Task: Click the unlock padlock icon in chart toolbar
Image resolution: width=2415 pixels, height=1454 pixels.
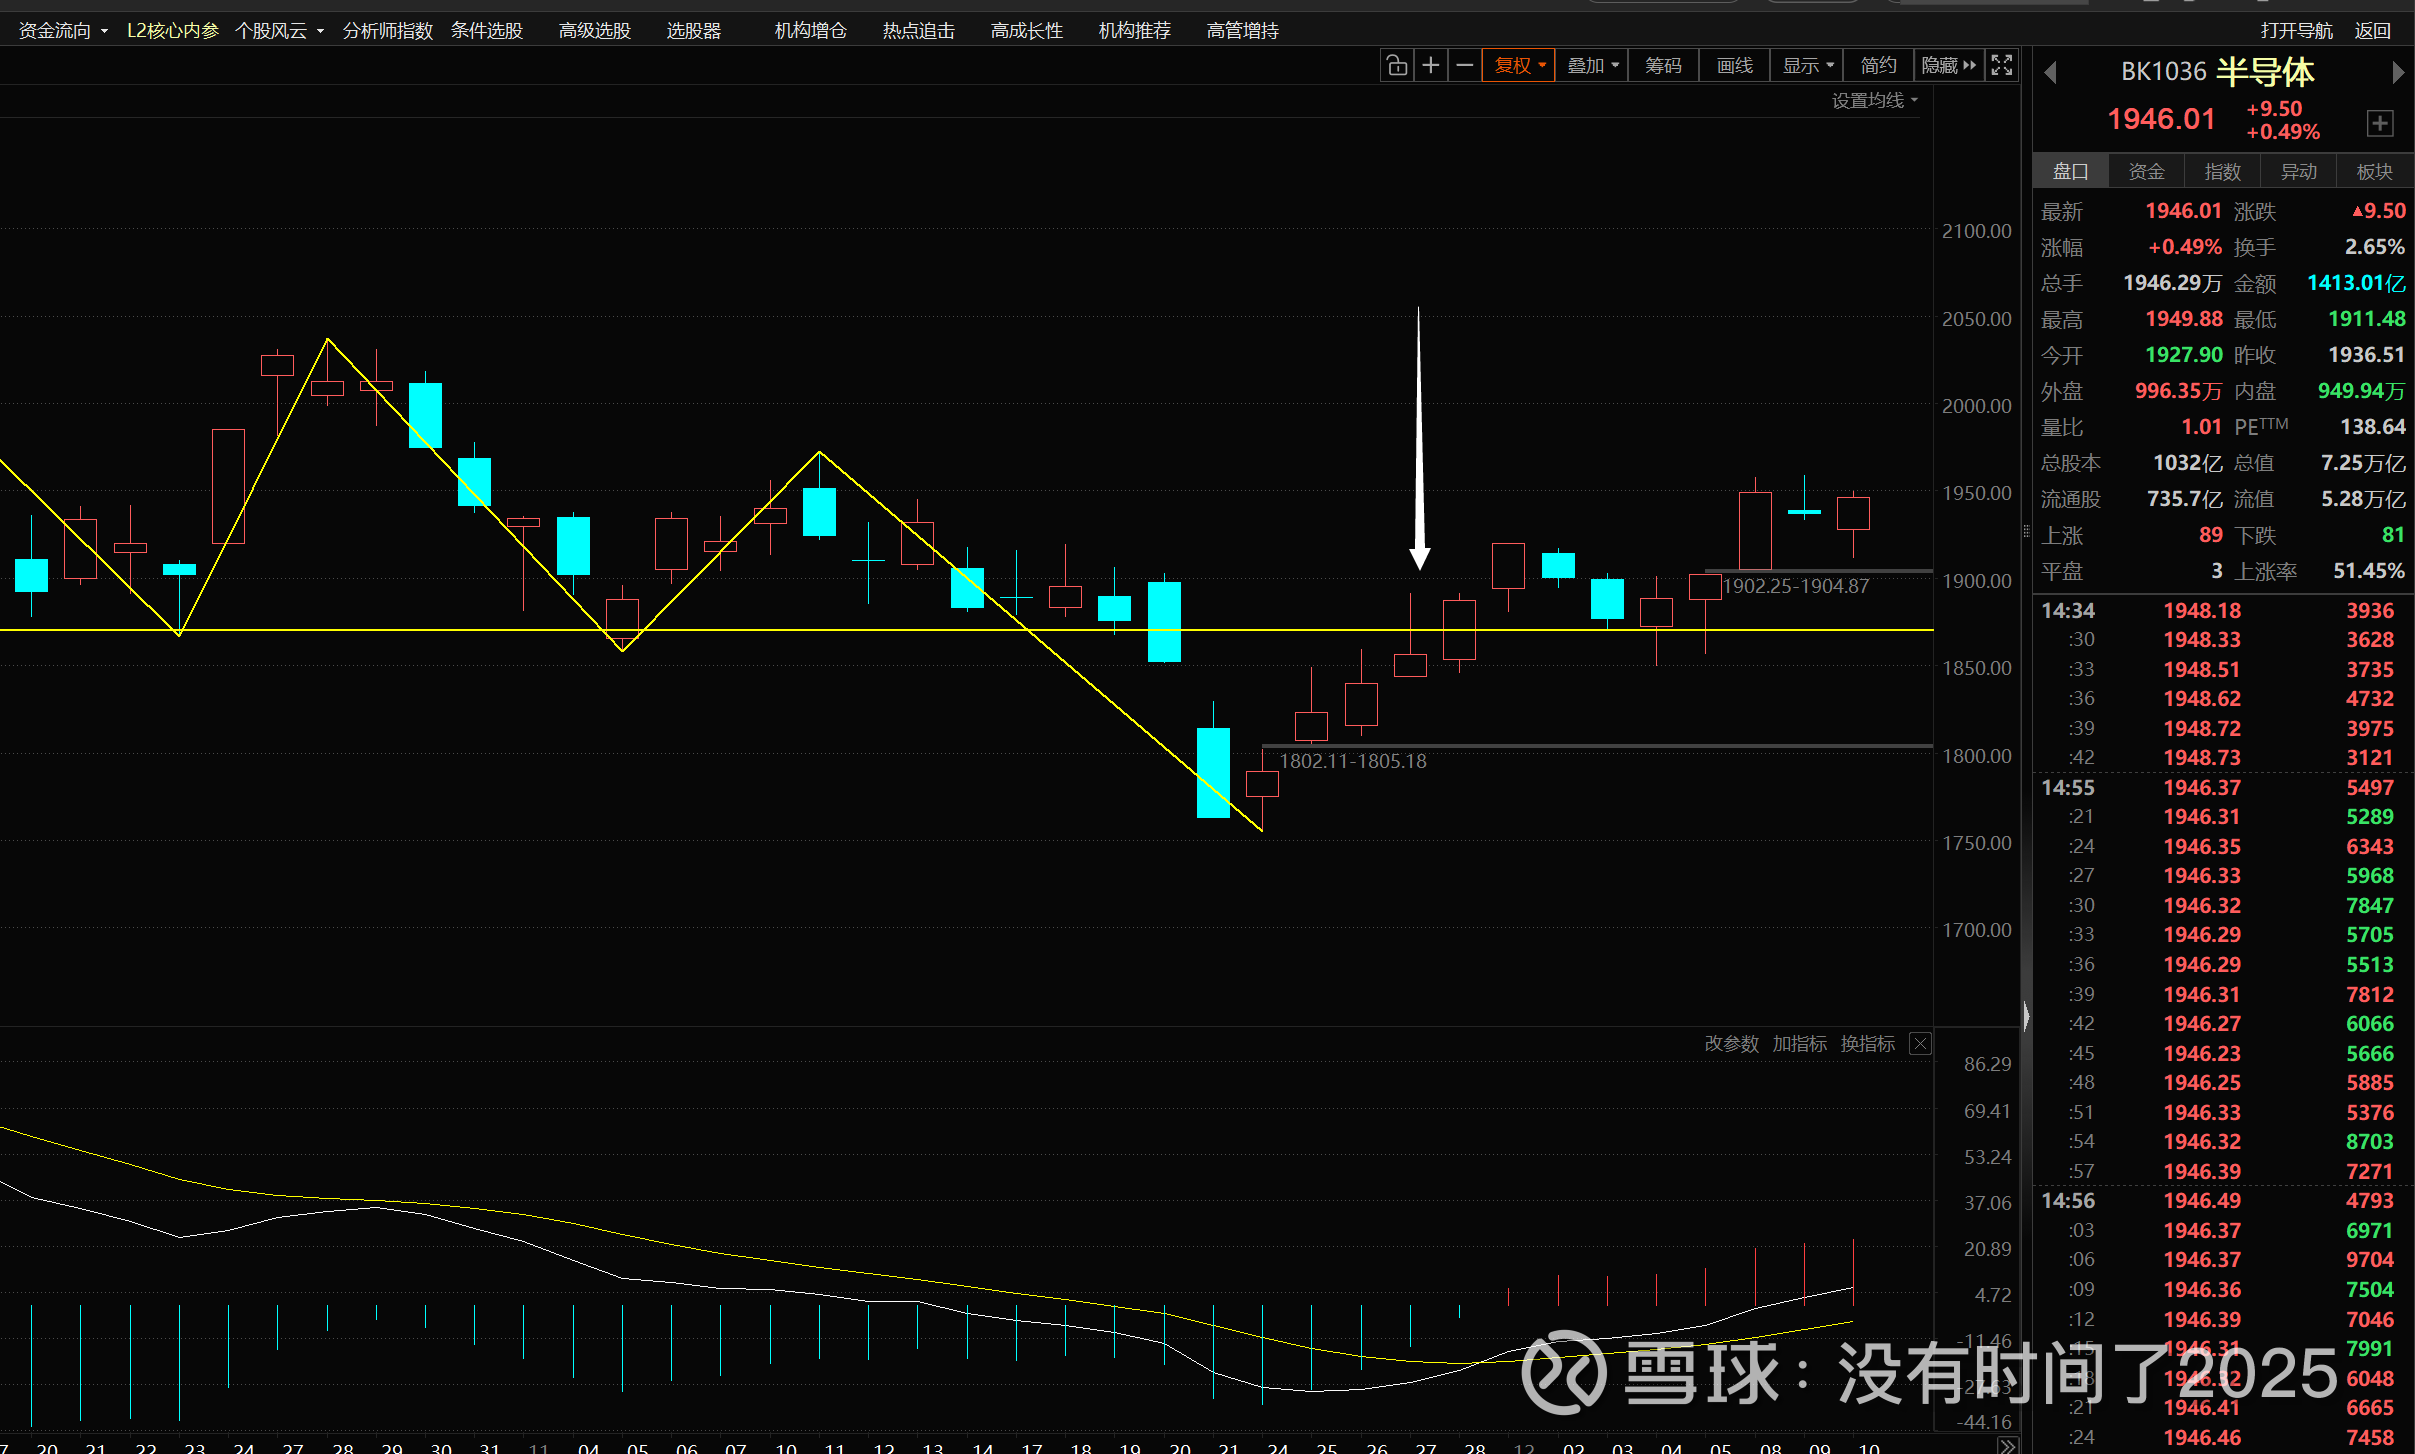Action: click(1397, 66)
